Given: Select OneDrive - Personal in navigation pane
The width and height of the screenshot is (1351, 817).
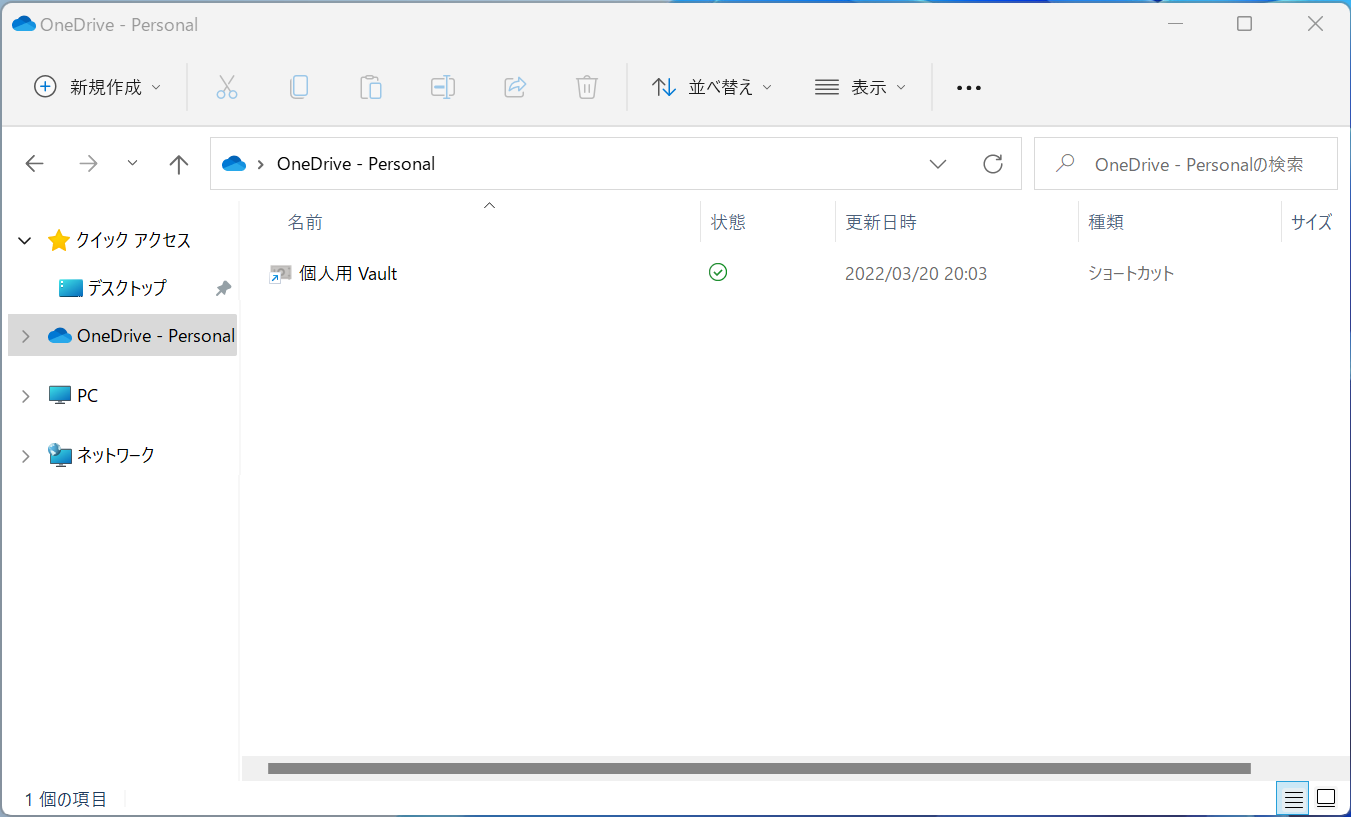Looking at the screenshot, I should coord(156,336).
